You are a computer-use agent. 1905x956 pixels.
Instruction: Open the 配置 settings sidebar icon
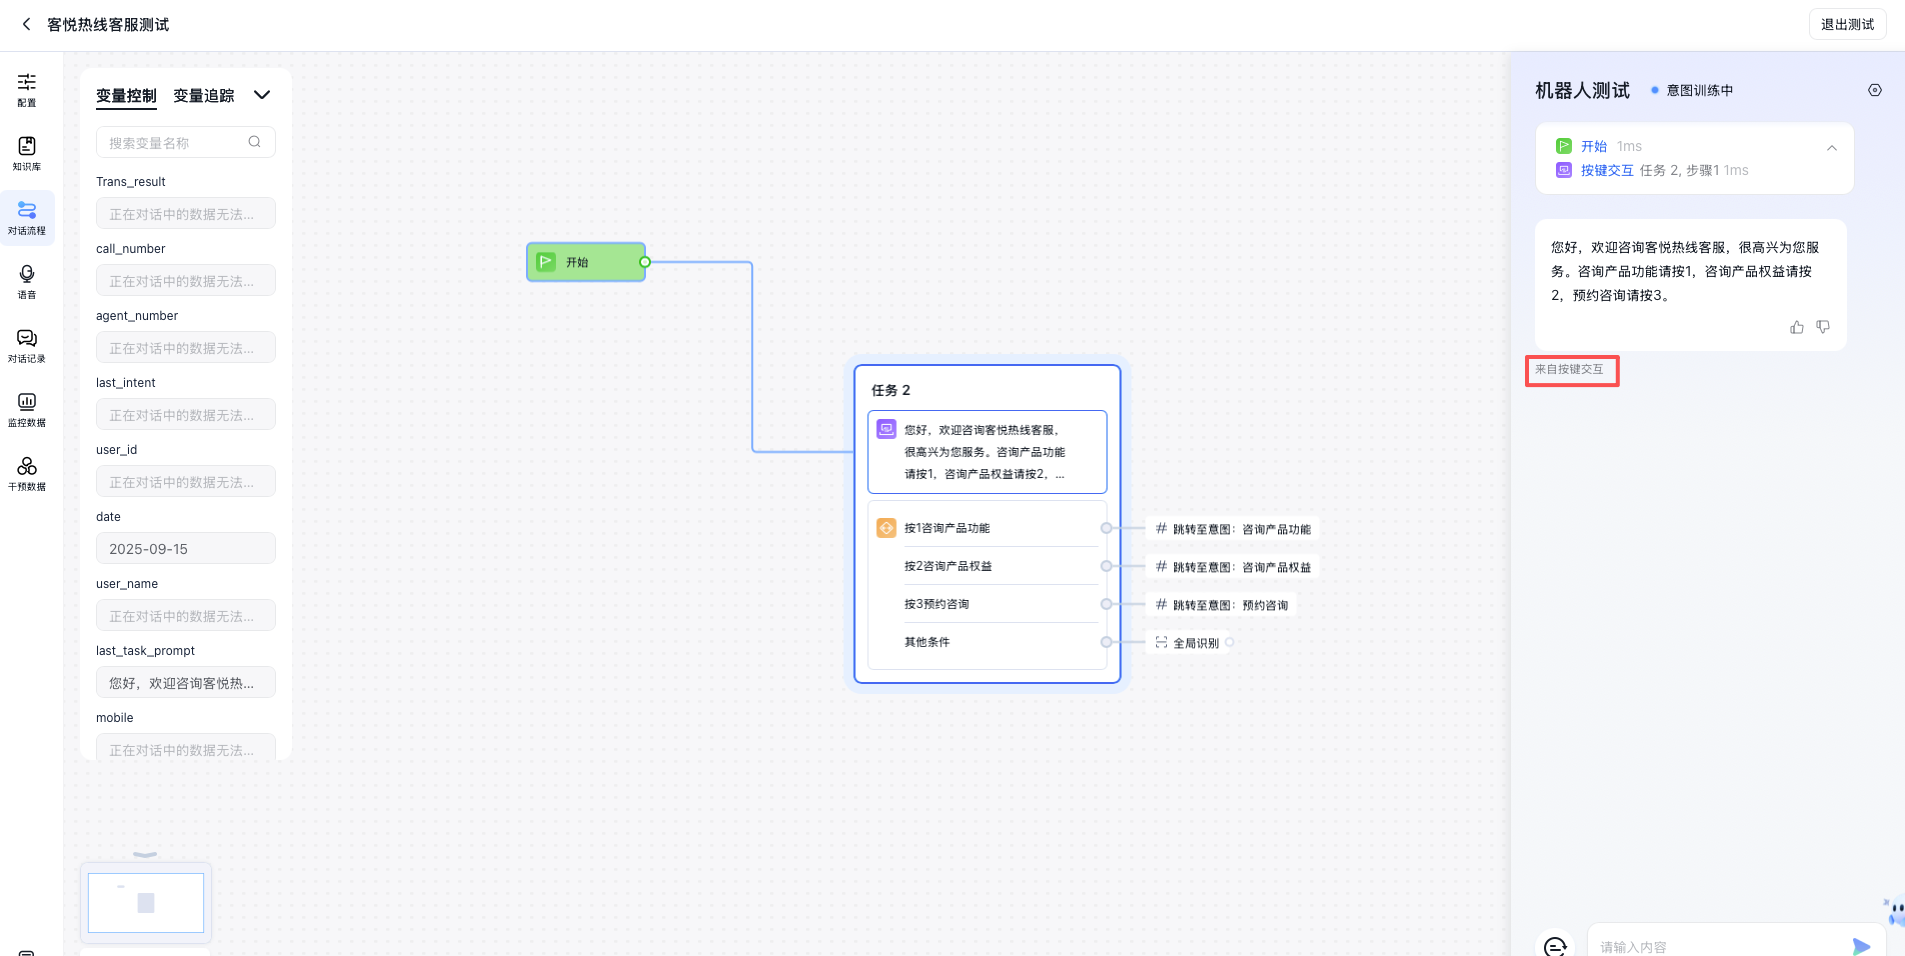pos(27,89)
